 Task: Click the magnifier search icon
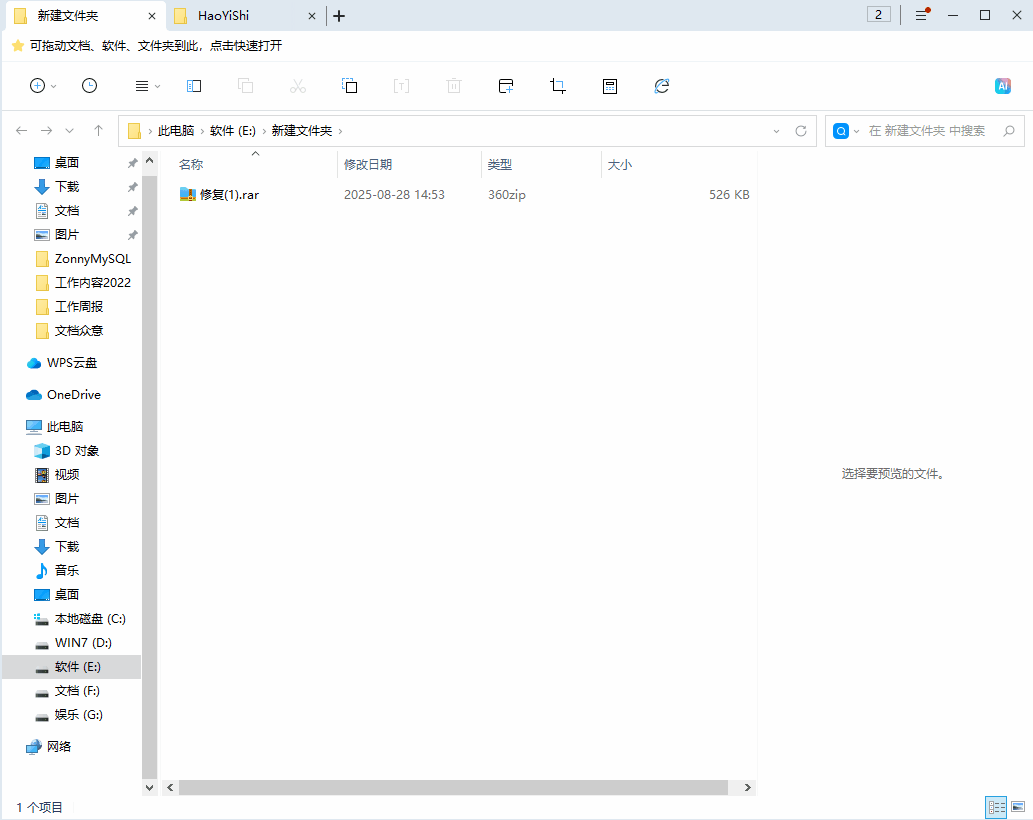(x=1009, y=131)
